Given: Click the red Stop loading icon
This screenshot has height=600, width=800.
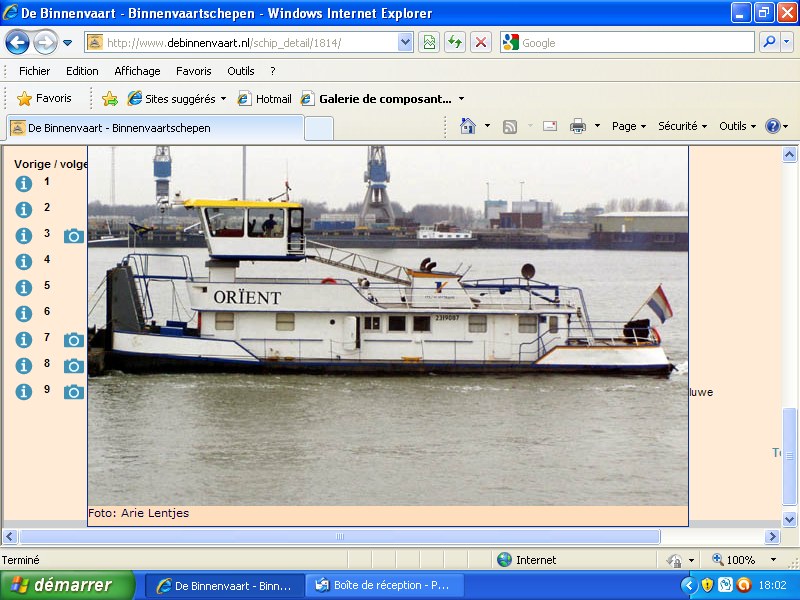Looking at the screenshot, I should 481,42.
